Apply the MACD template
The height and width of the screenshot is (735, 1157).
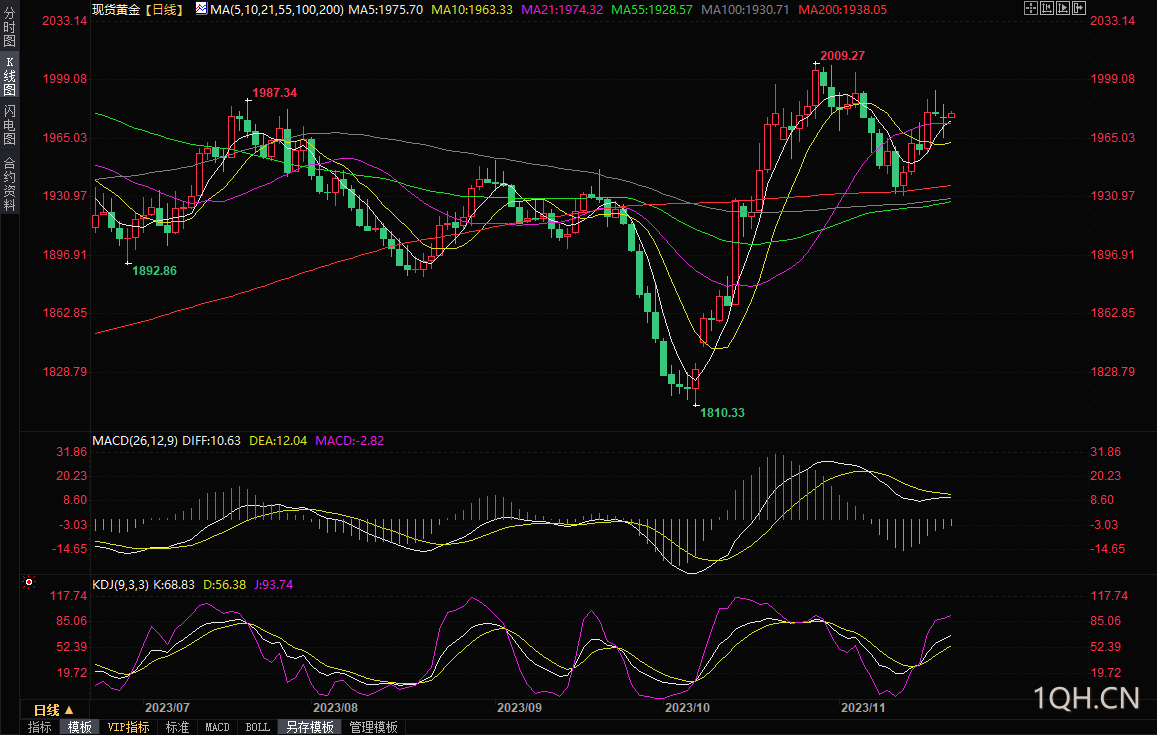click(x=217, y=727)
